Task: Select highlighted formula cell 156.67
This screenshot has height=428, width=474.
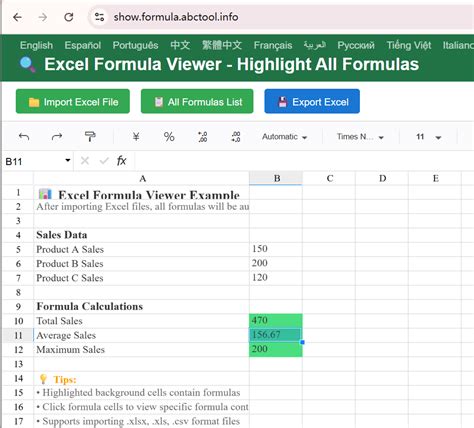Action: [276, 335]
